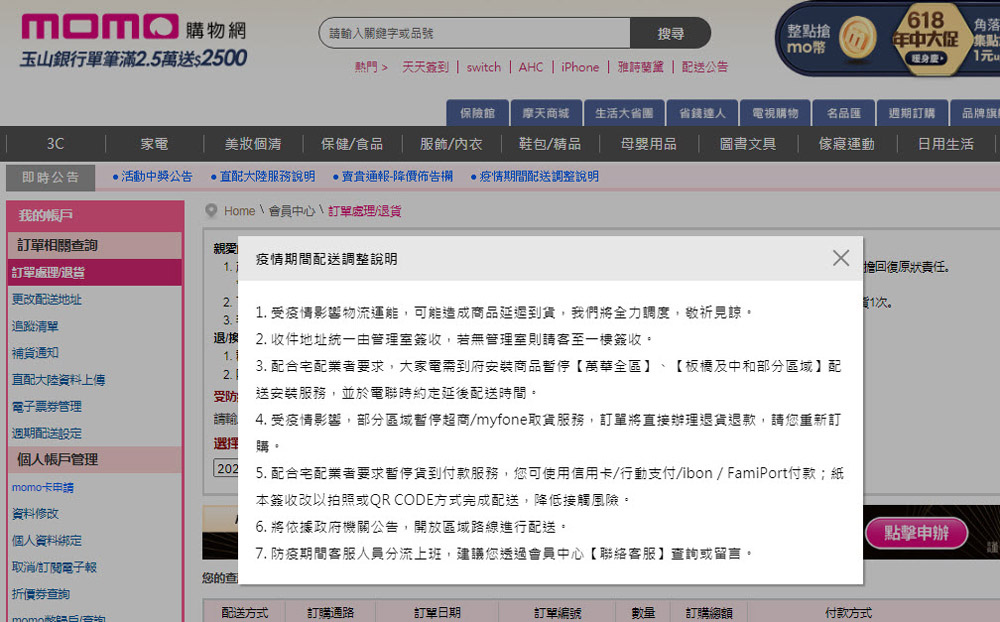Viewport: 1000px width, 622px height.
Task: Open 週期配送設定 in the sidebar
Action: (47, 433)
